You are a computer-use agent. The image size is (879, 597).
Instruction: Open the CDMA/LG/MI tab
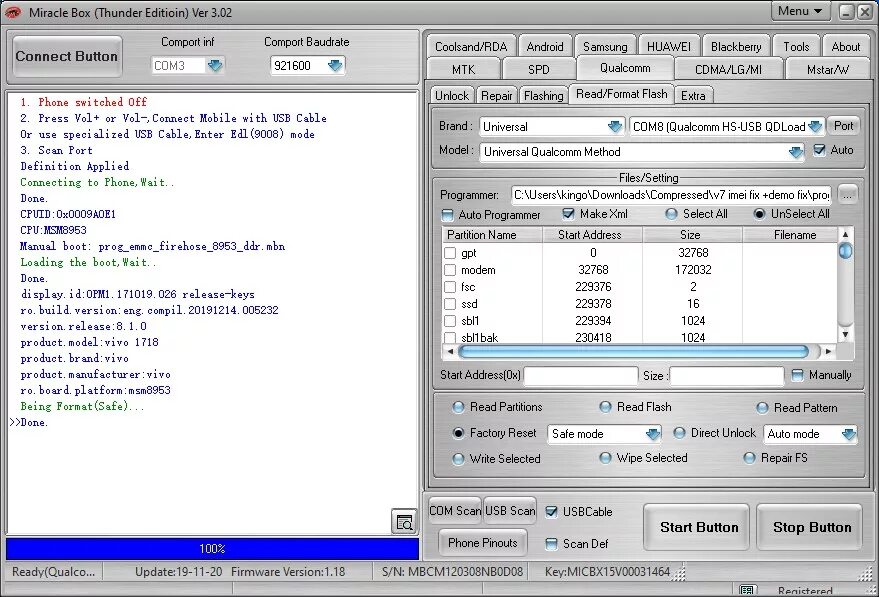coord(728,70)
